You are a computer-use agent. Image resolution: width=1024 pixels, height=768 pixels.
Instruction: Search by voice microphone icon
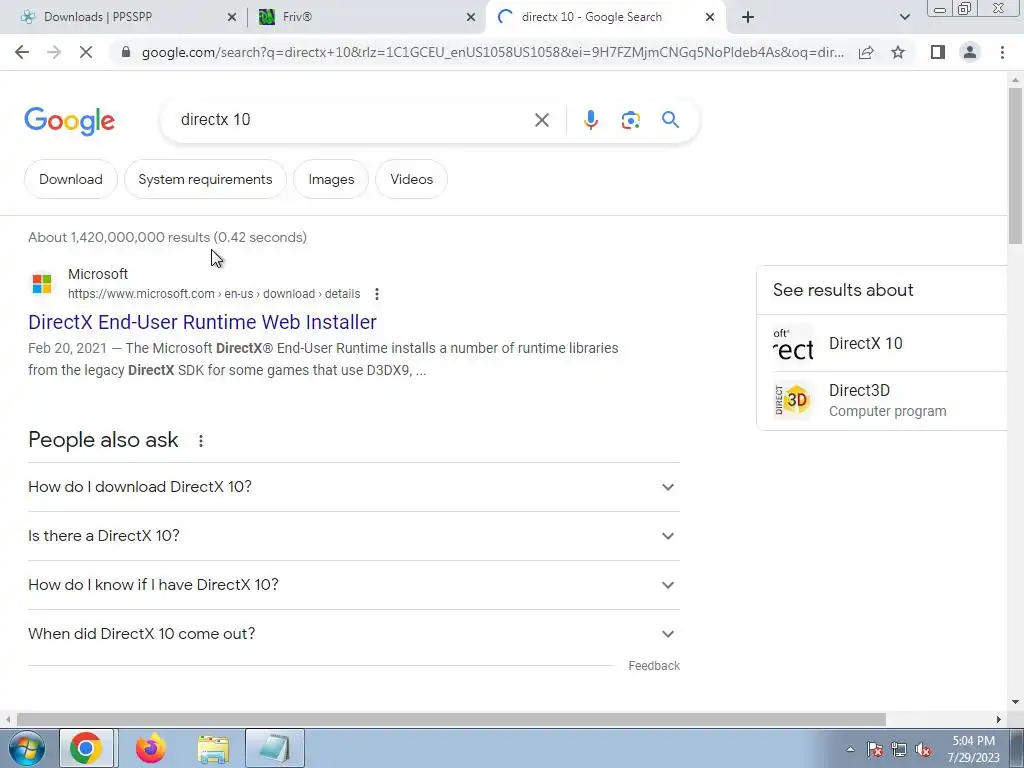(x=590, y=120)
